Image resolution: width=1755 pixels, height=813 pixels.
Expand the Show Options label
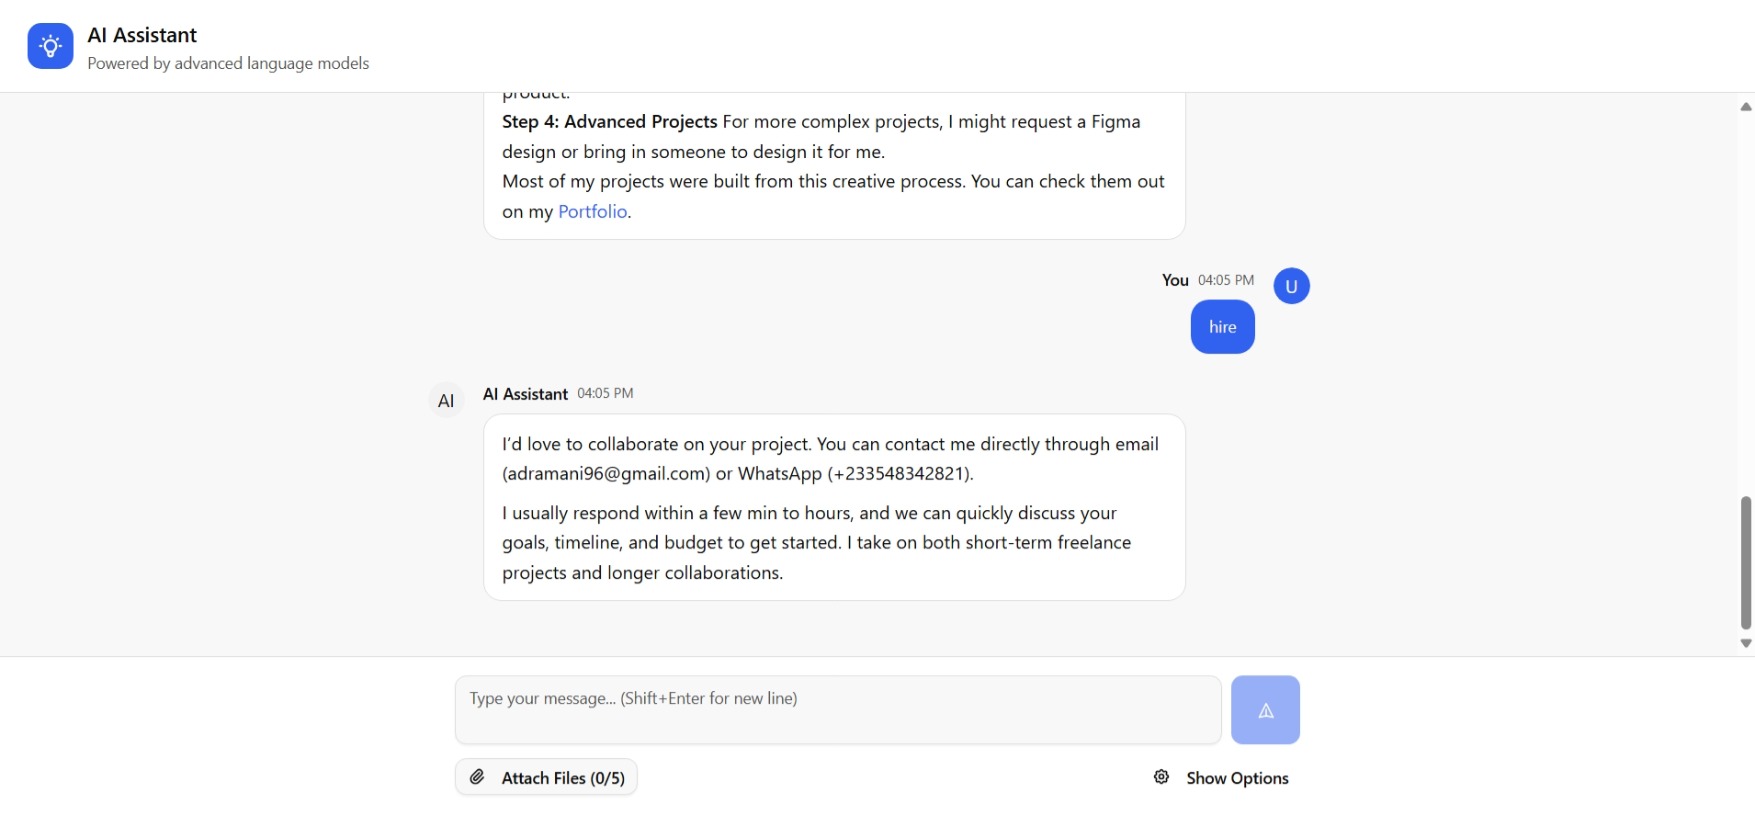1237,778
